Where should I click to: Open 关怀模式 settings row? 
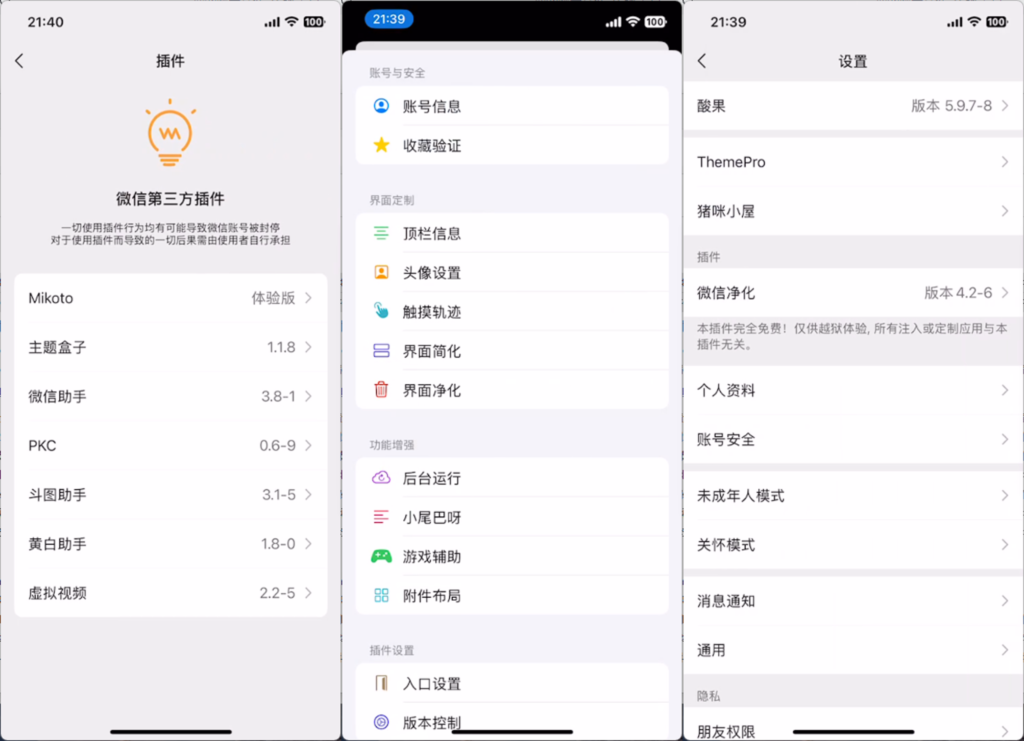[853, 544]
